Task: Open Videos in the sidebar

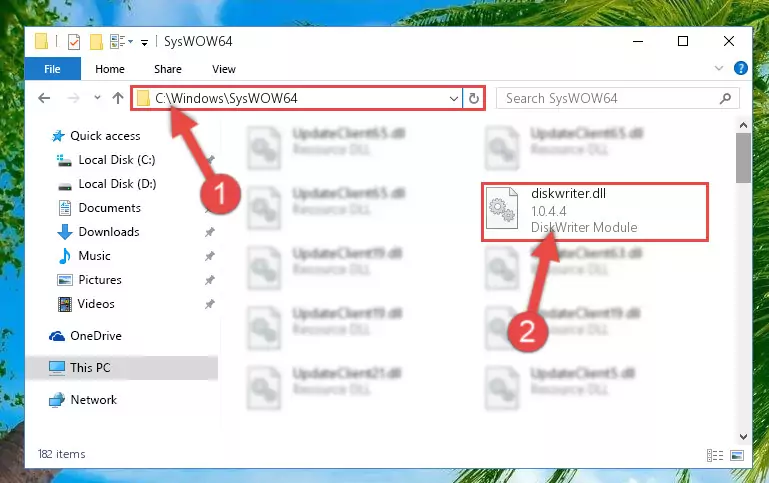Action: pyautogui.click(x=96, y=304)
